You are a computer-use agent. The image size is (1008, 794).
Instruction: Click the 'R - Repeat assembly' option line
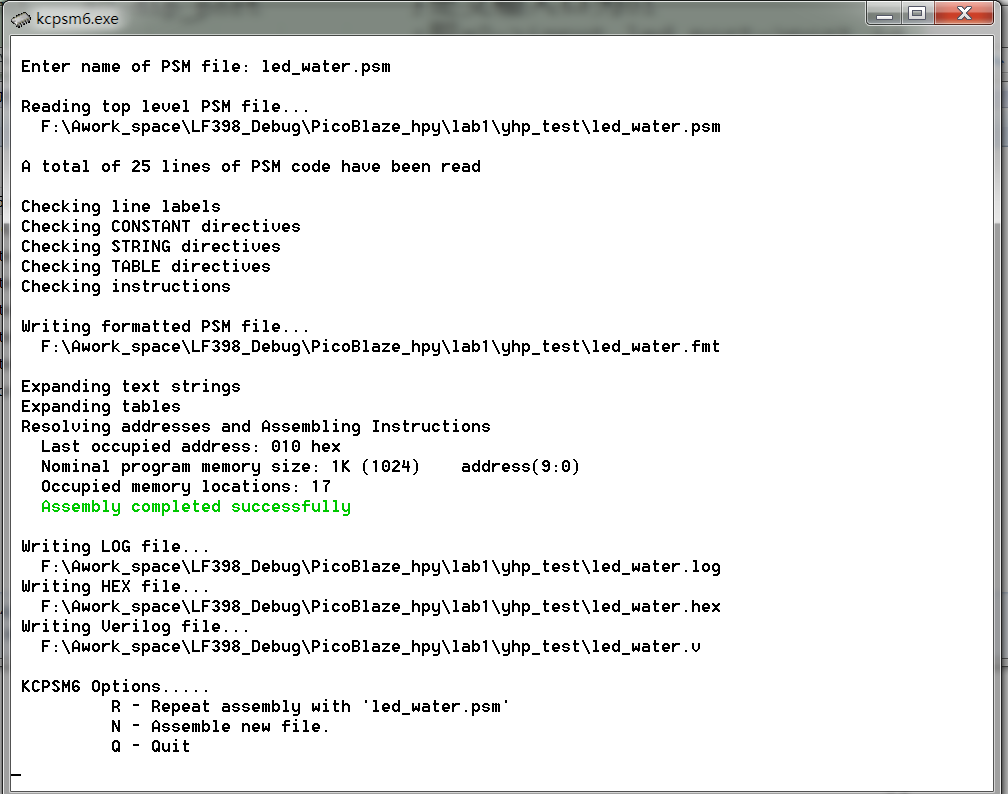click(310, 707)
